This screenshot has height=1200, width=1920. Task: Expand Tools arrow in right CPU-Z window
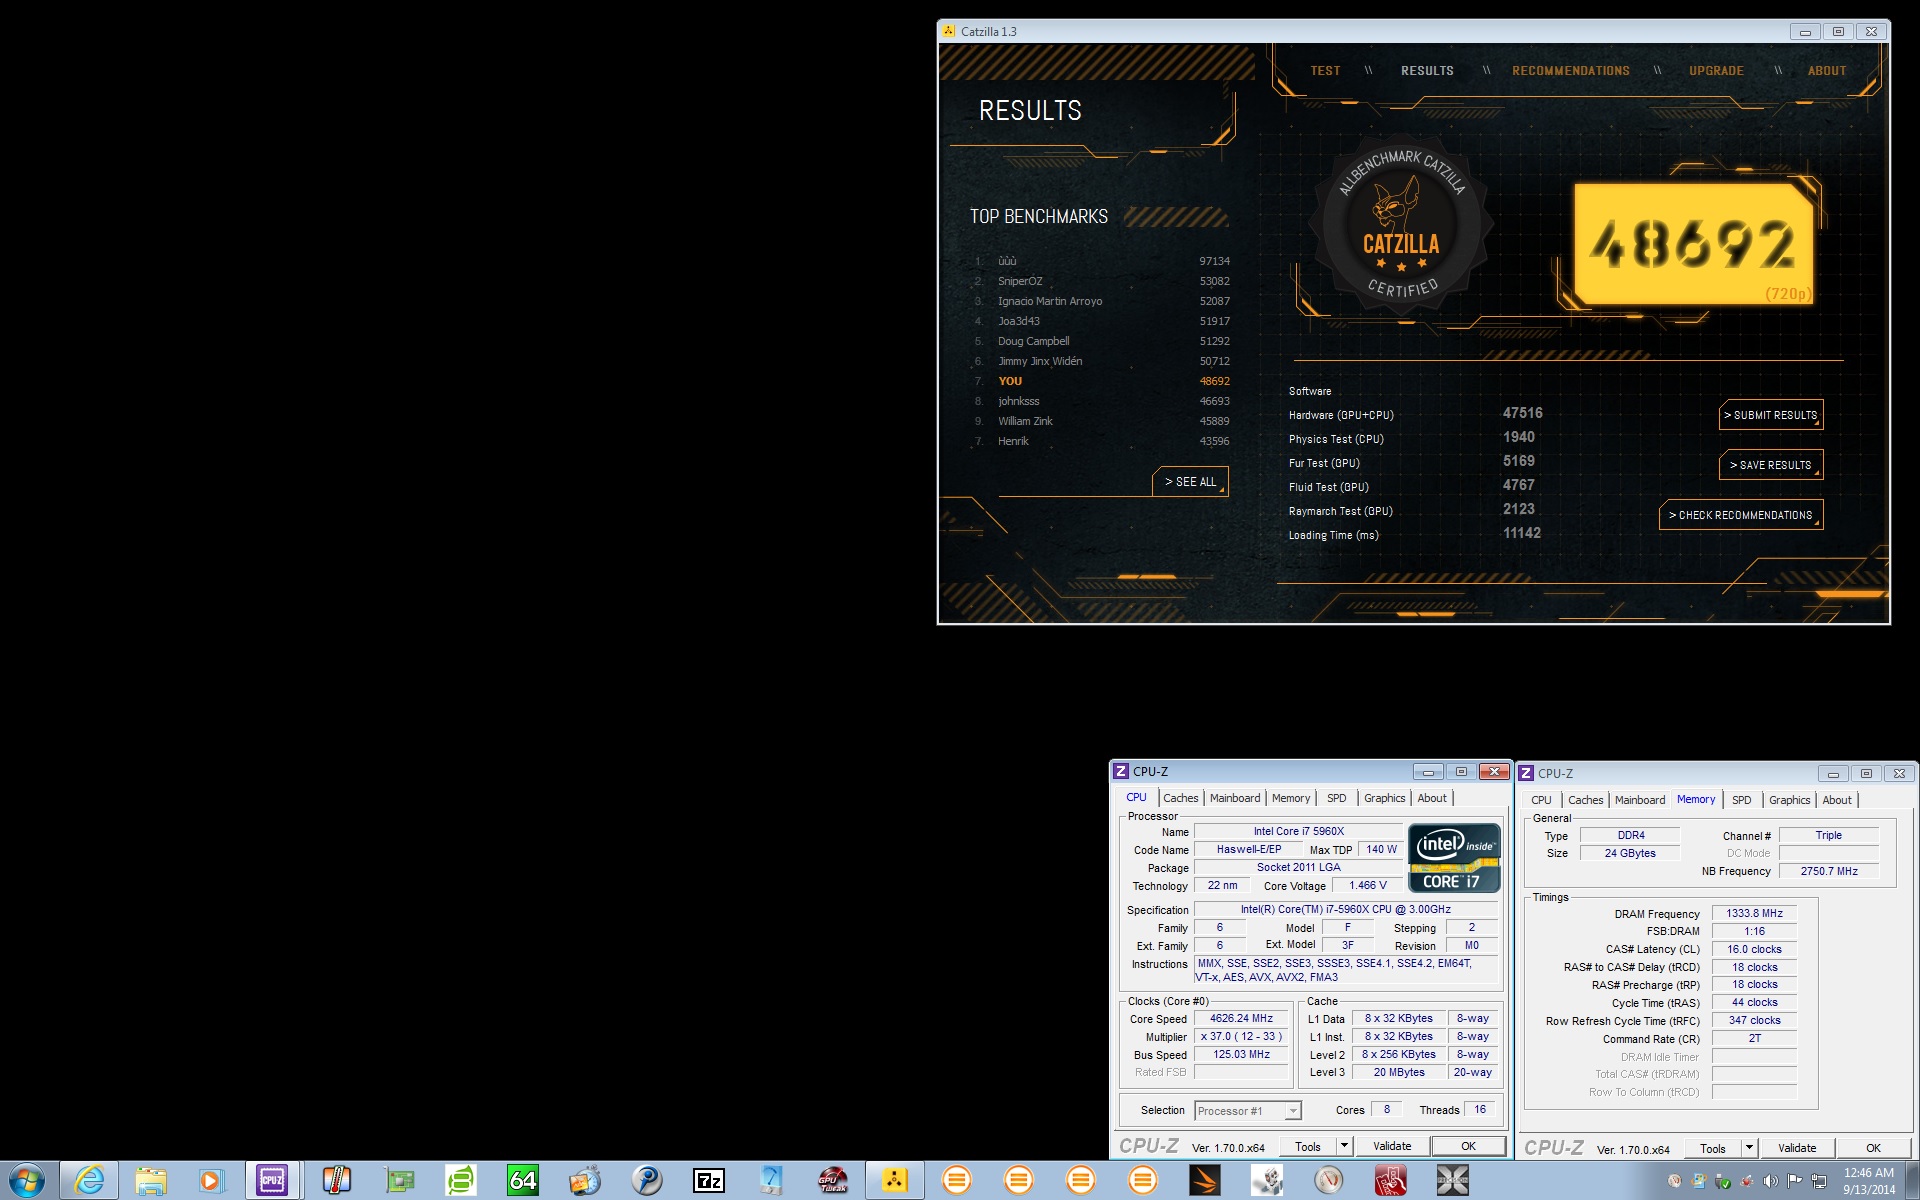pos(1749,1148)
